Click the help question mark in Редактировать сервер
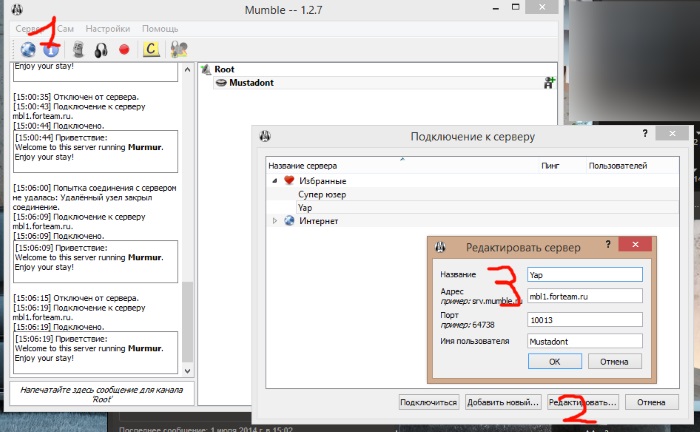Viewport: 700px width, 432px height. 608,244
